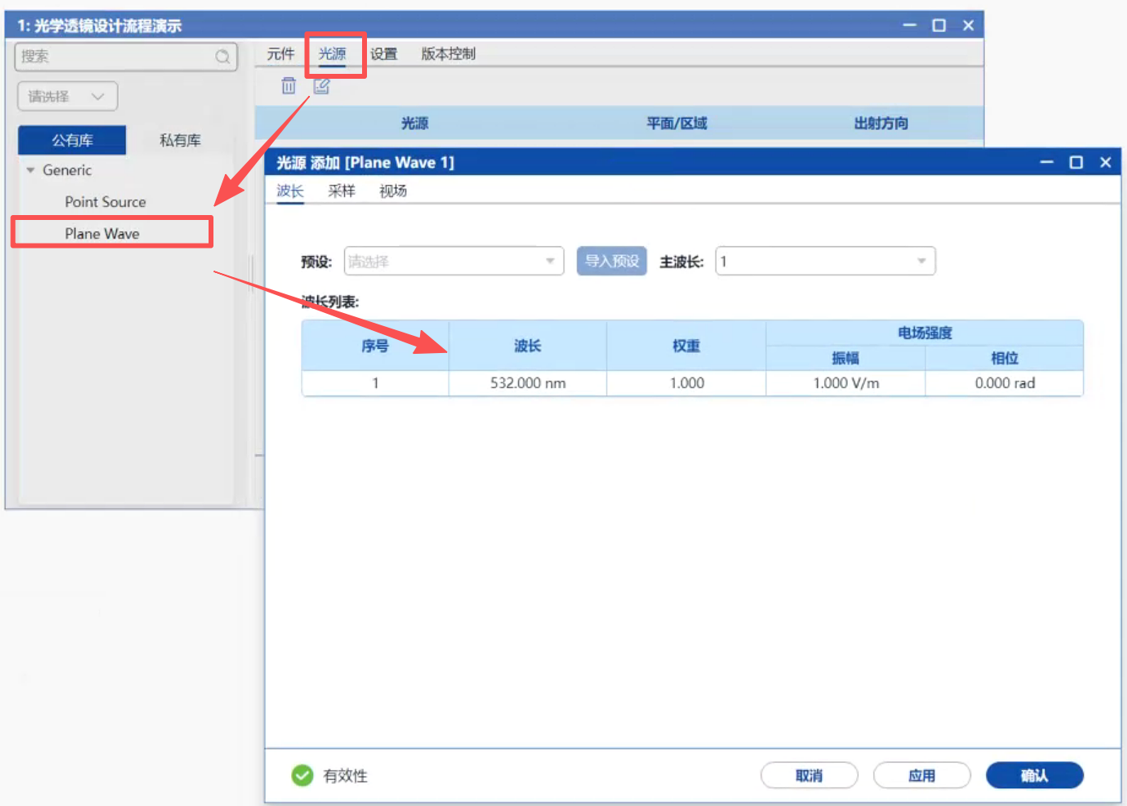The height and width of the screenshot is (806, 1127).
Task: Switch to the 私有库 library
Action: (180, 141)
